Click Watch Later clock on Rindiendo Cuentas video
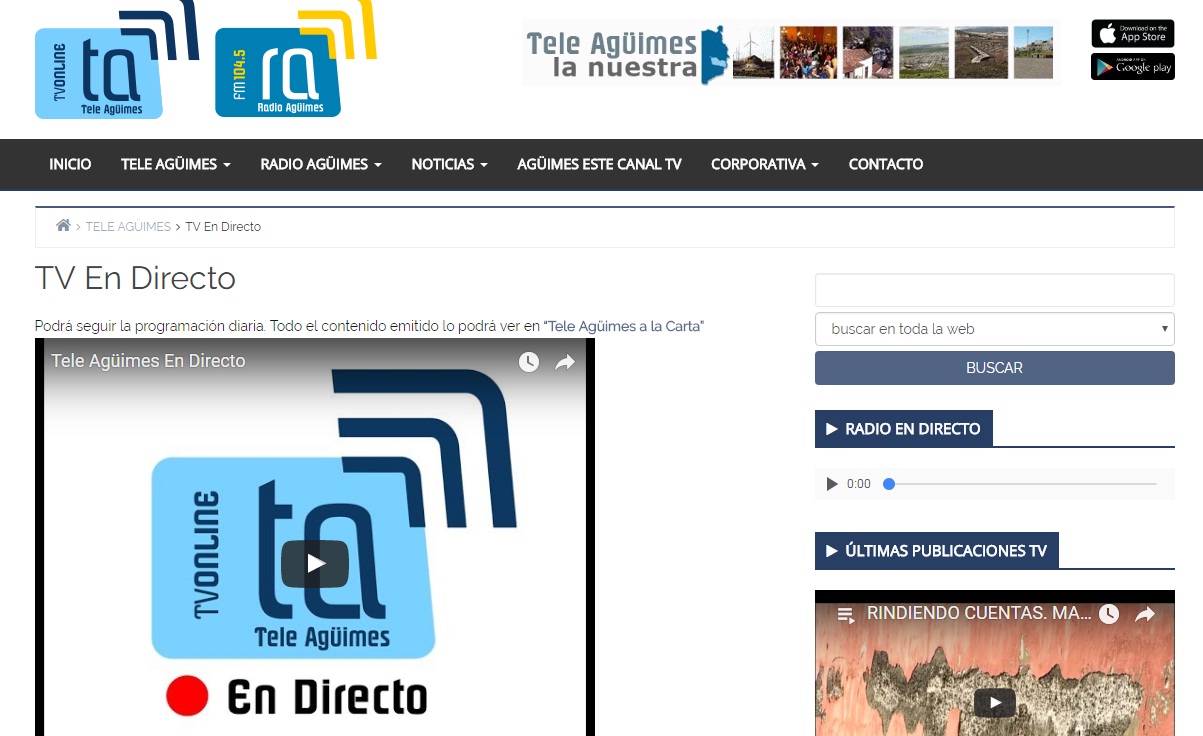The image size is (1203, 736). pos(1108,614)
